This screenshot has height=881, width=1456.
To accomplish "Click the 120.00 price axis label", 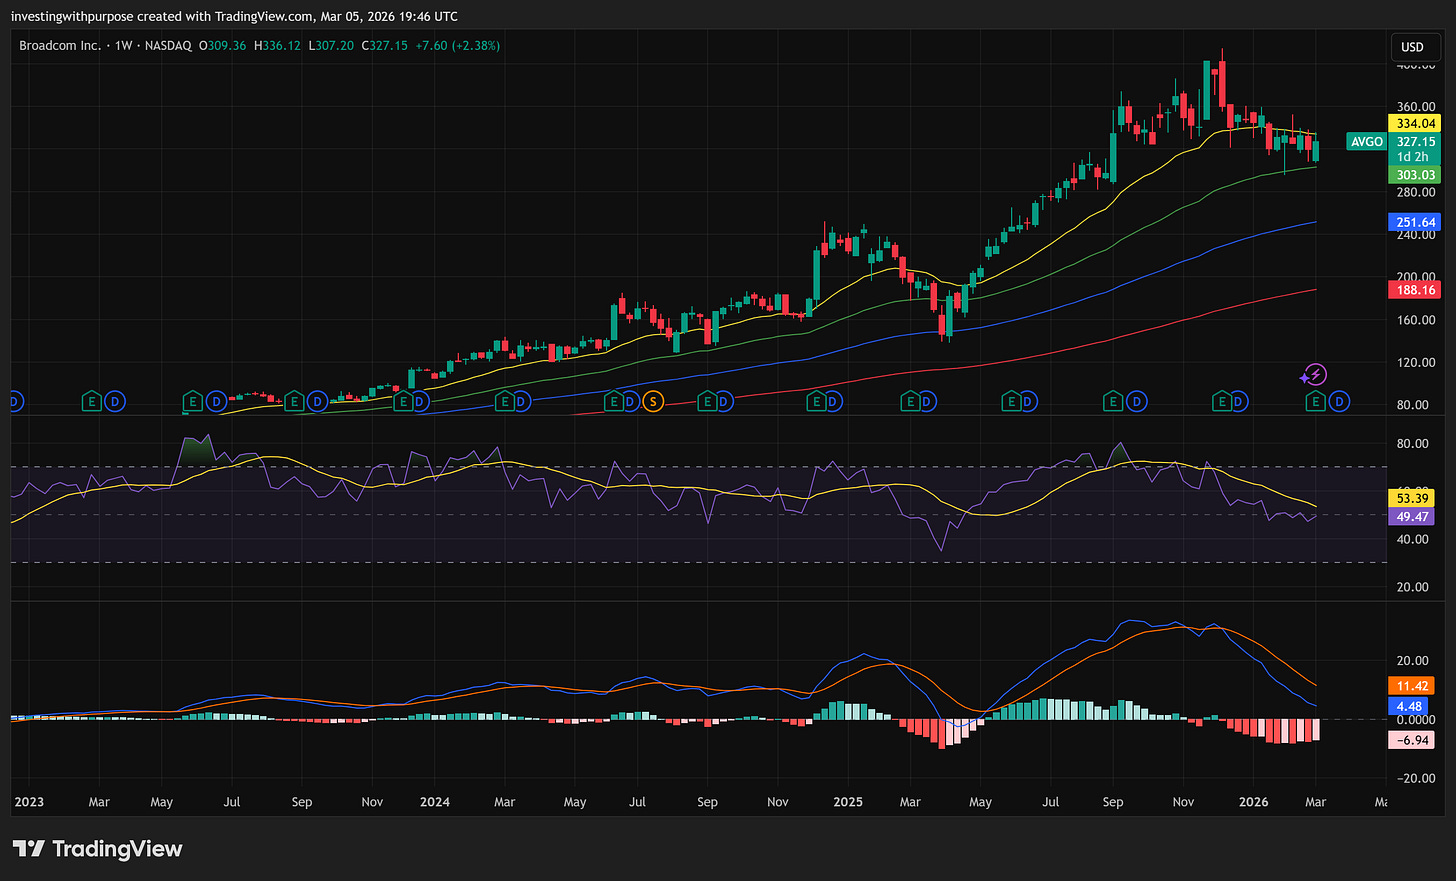I will (1416, 363).
